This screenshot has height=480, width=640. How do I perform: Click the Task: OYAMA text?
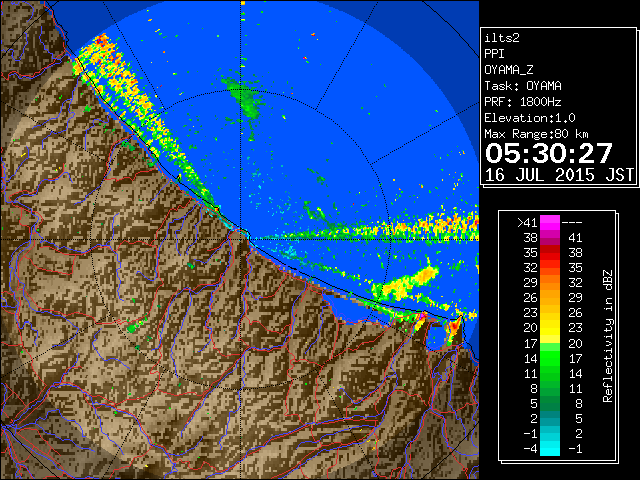[x=523, y=86]
